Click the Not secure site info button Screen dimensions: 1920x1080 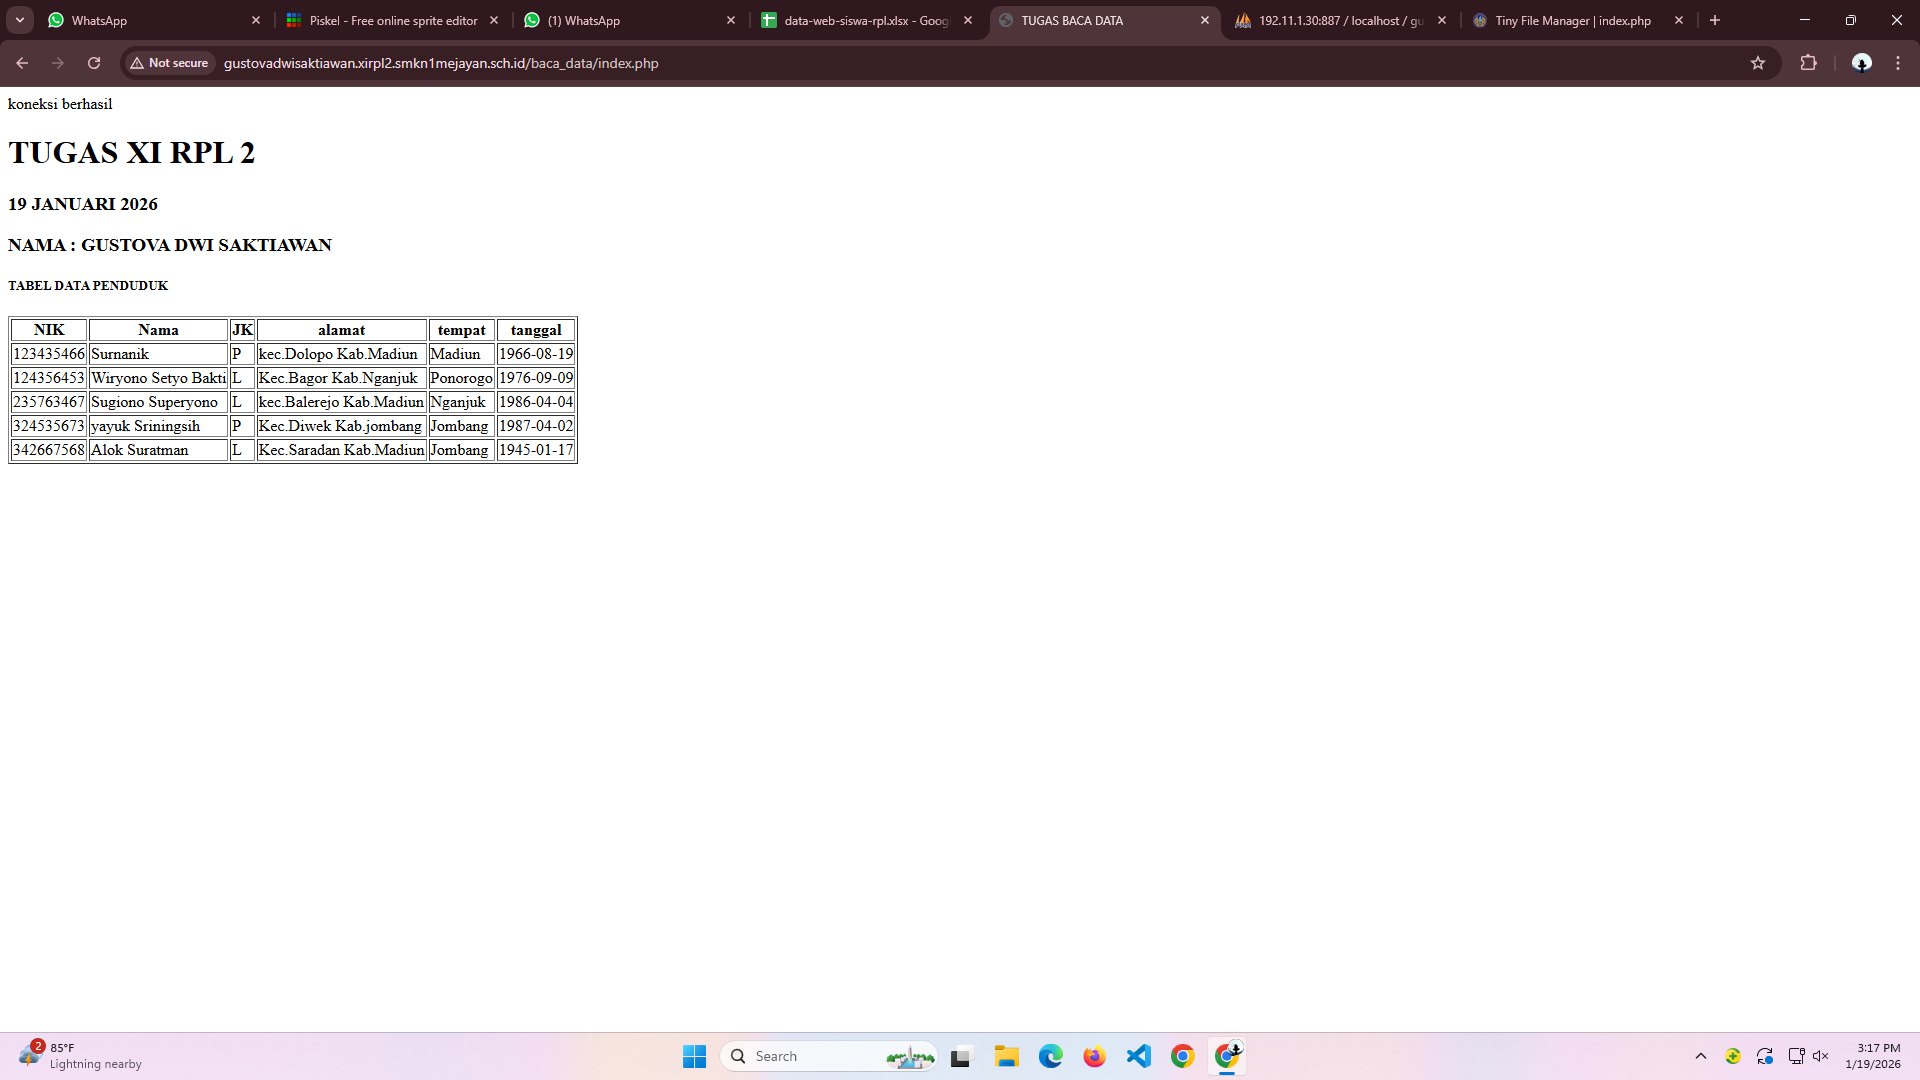click(x=169, y=63)
